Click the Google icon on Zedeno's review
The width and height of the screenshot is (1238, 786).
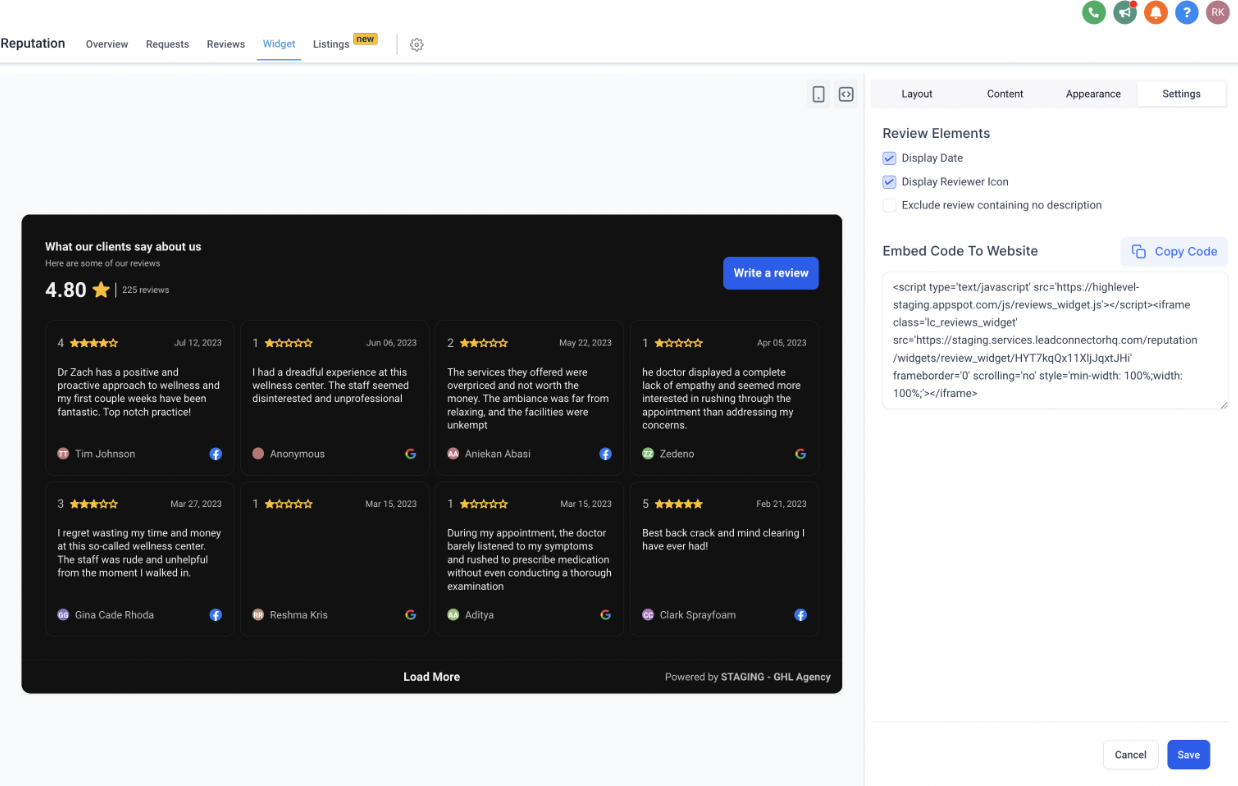[x=800, y=454]
